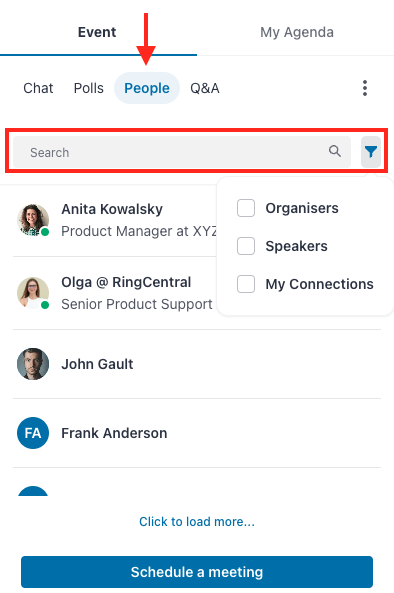Image resolution: width=394 pixels, height=593 pixels.
Task: Click John Gault's profile picture
Action: click(x=33, y=364)
